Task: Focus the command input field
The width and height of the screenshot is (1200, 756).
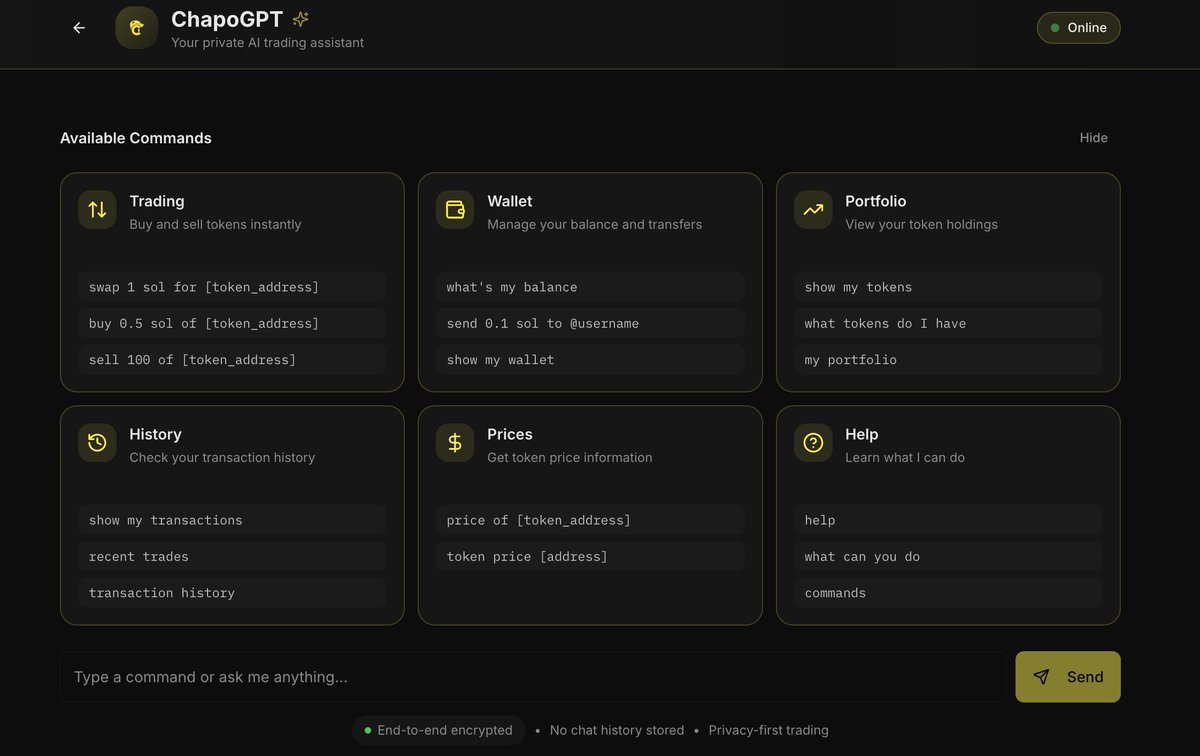Action: pyautogui.click(x=533, y=677)
